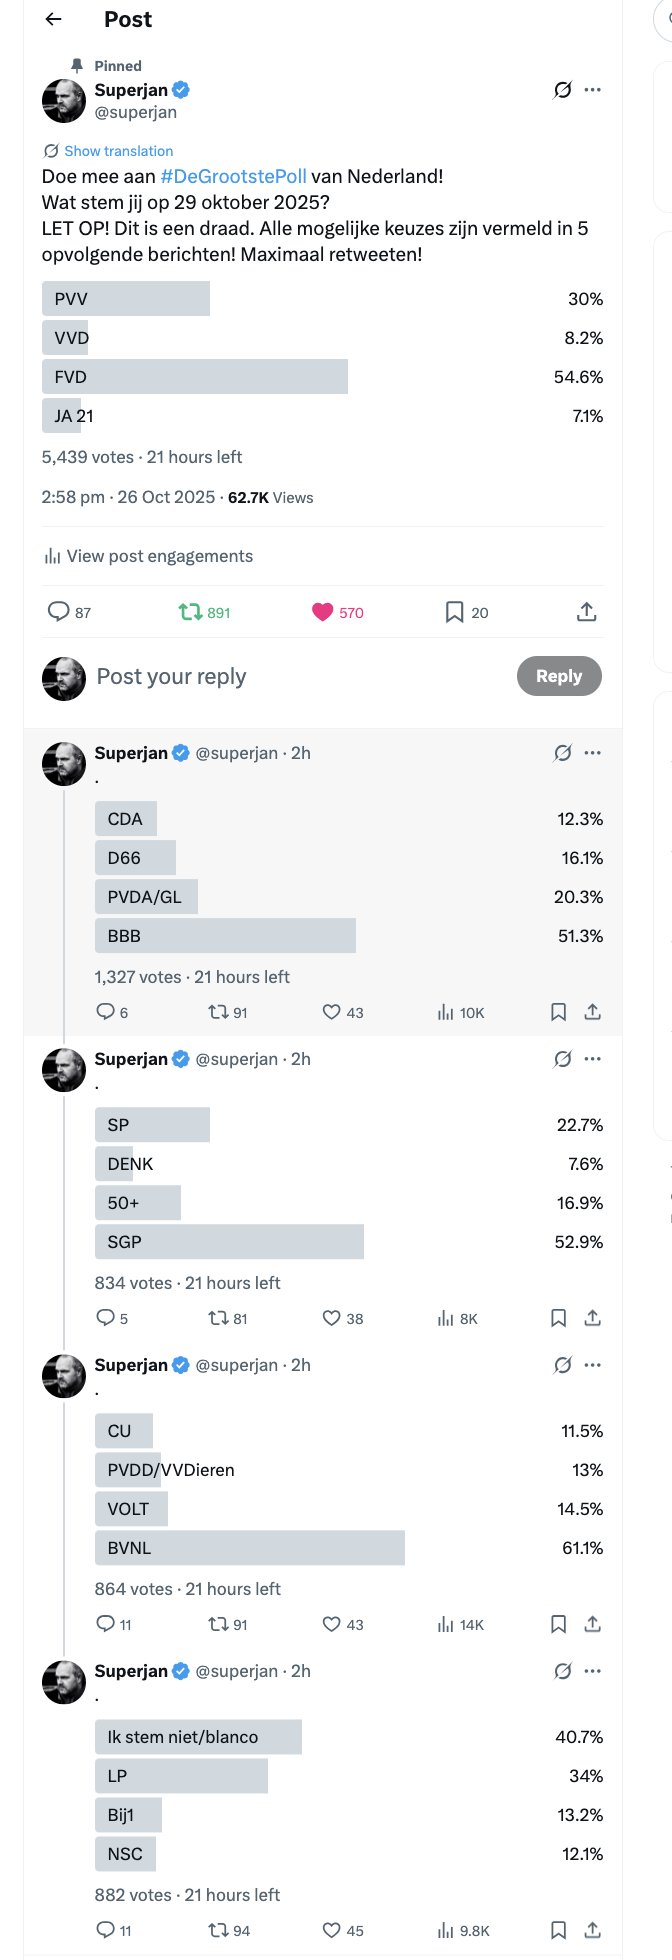Click the Grok icon on pinned post
Viewport: 672px width, 1960px height.
[563, 90]
